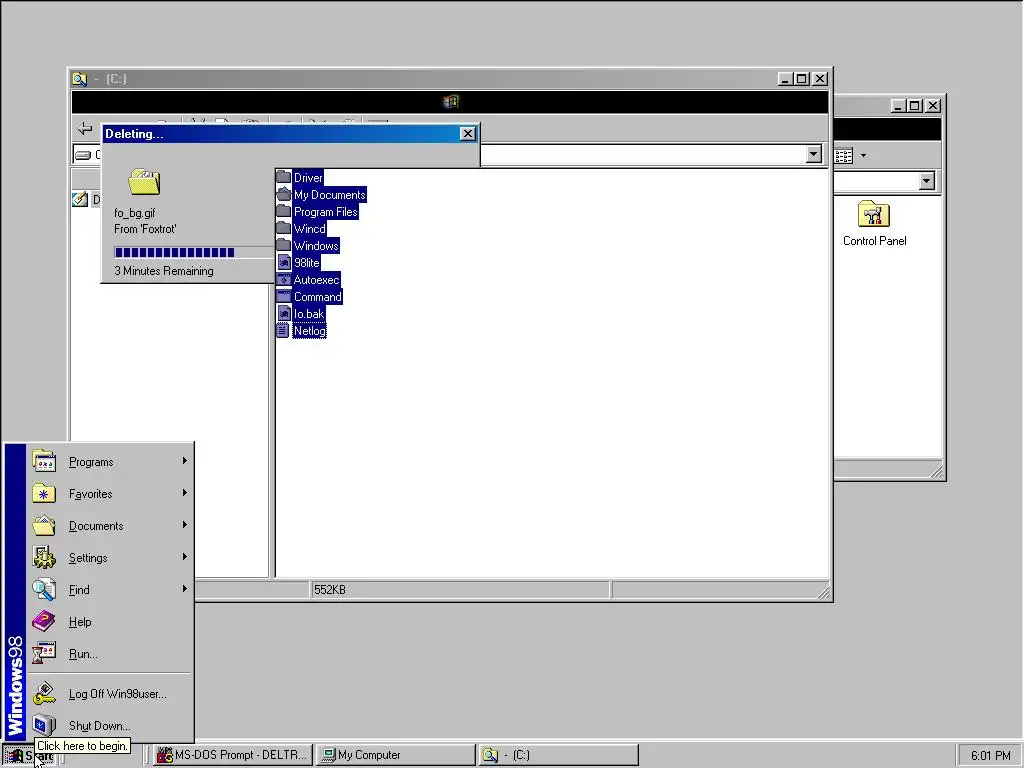Click the 552KB status bar field
Image resolution: width=1024 pixels, height=768 pixels.
tap(460, 590)
